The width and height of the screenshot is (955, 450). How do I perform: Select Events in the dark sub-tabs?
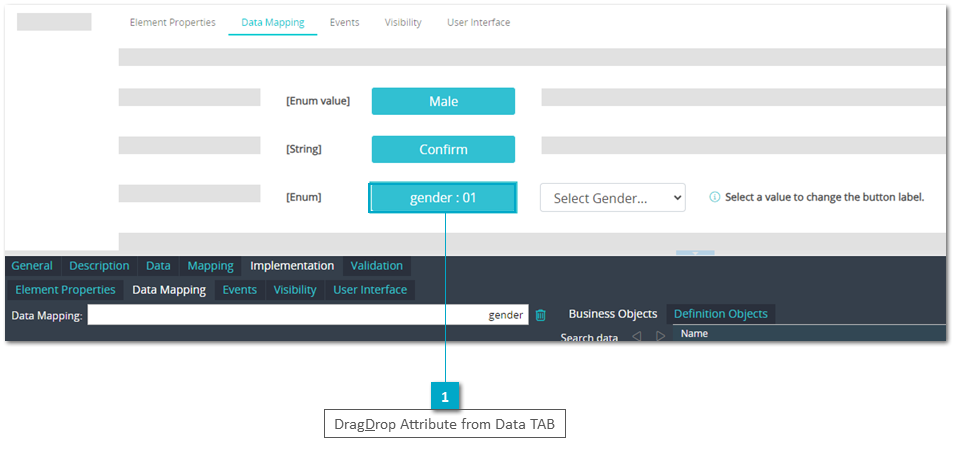tap(239, 290)
